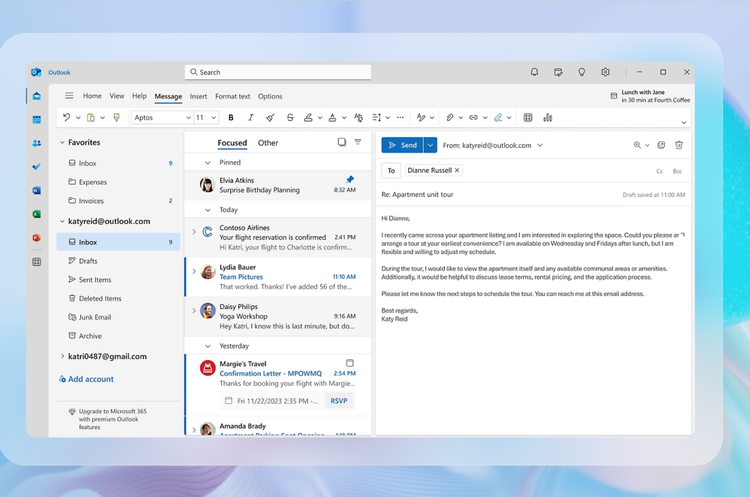Click the Attach file paperclip icon
Viewport: 750px width, 497px height.
[x=450, y=117]
